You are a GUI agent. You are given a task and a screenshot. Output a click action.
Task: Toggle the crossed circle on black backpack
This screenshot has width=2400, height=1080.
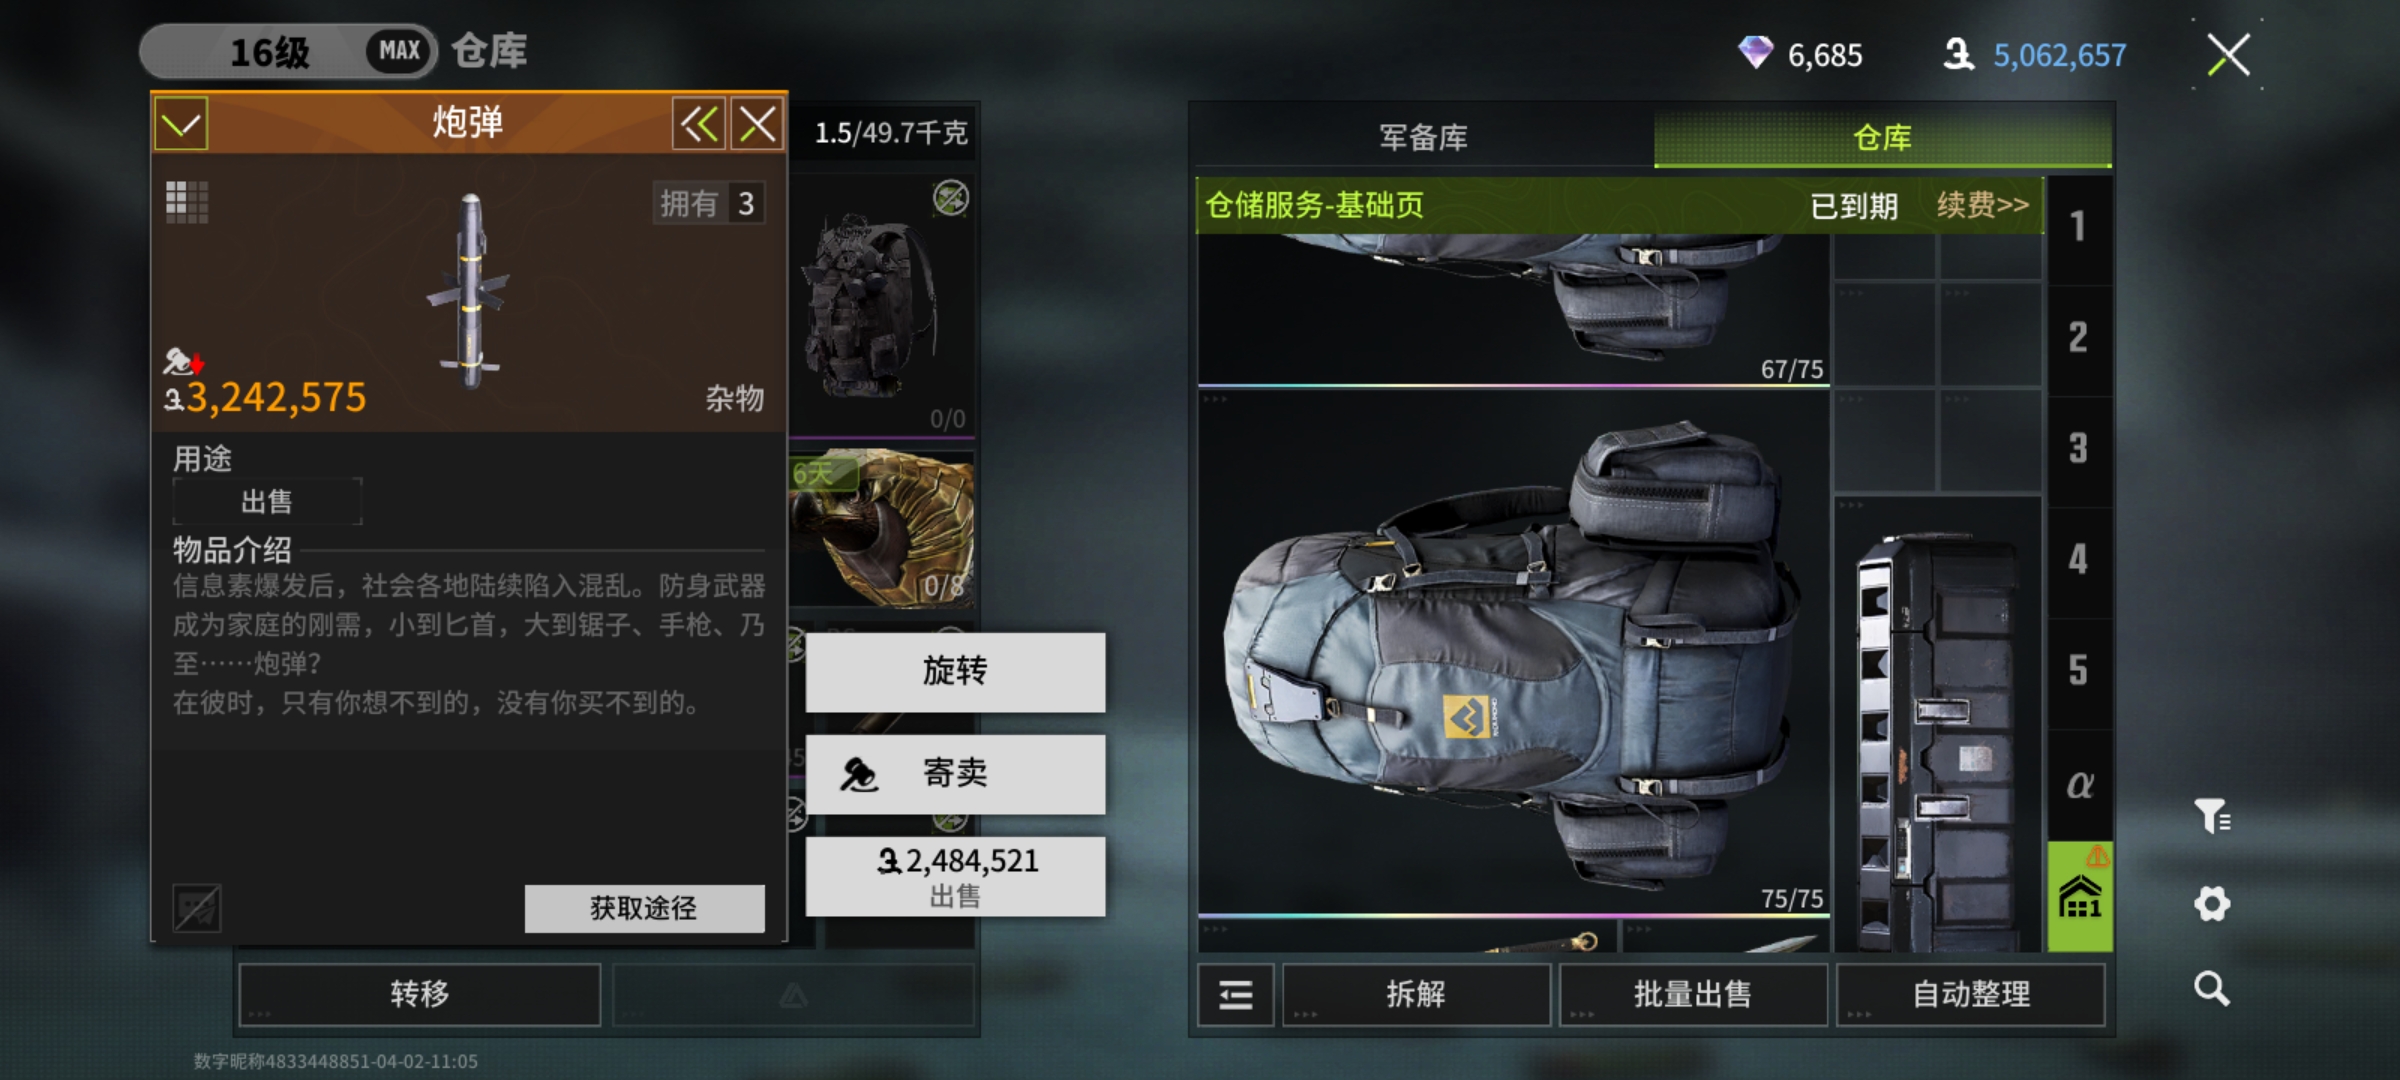coord(950,198)
